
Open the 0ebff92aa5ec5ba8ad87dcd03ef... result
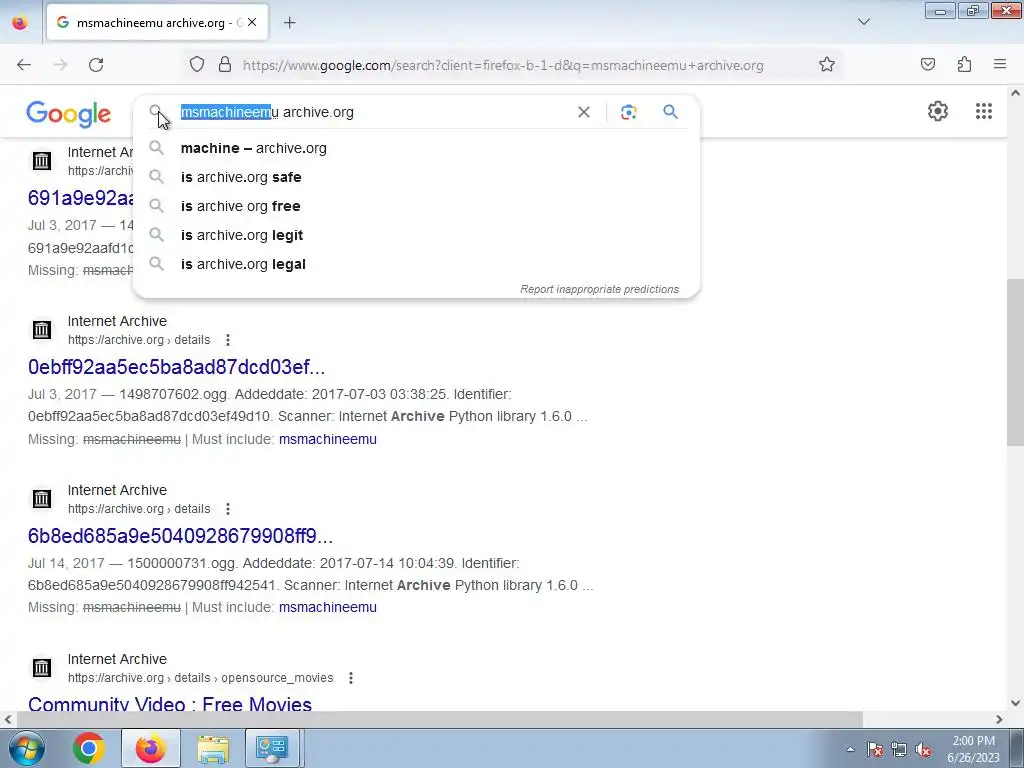tap(176, 367)
